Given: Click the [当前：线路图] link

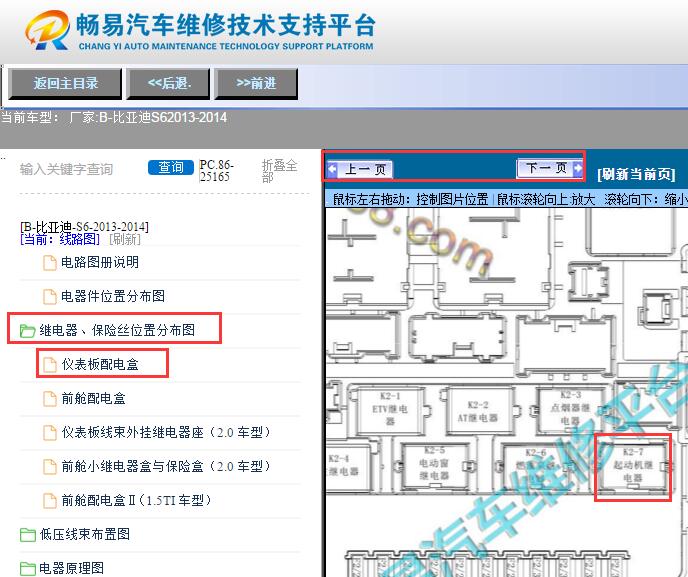Looking at the screenshot, I should [x=60, y=239].
